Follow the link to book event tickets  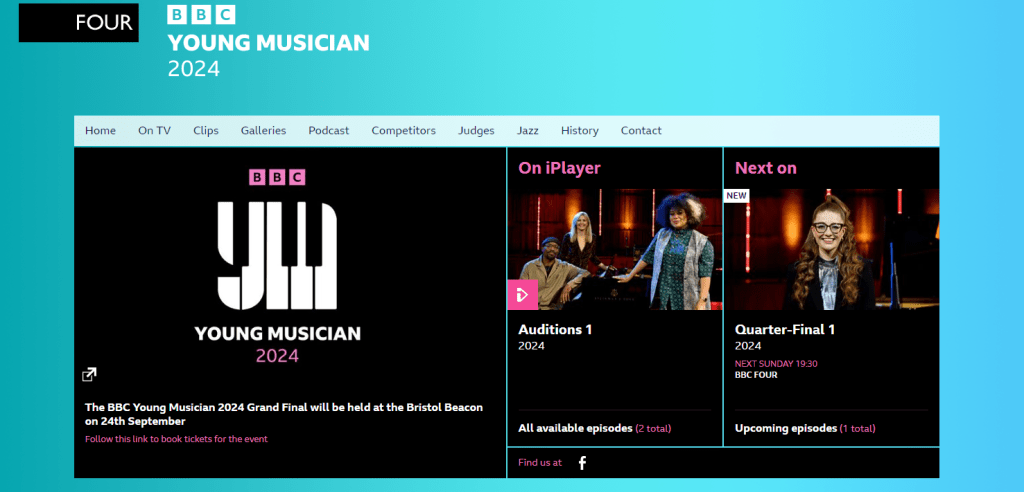coord(176,439)
